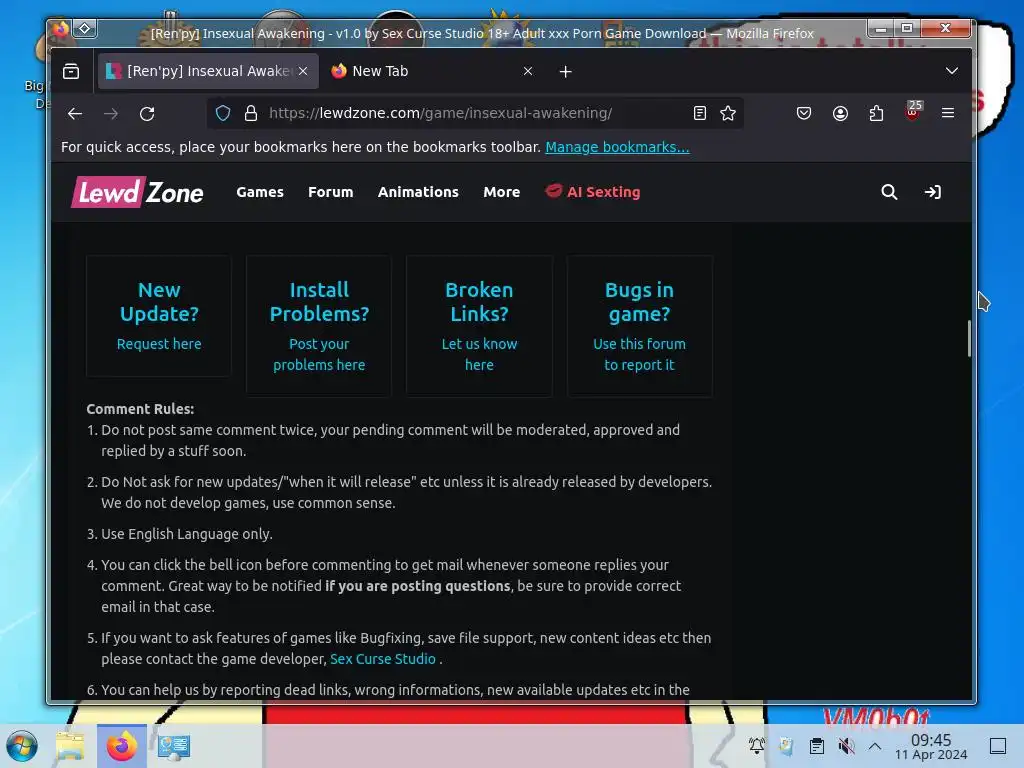1024x768 pixels.
Task: Click the tracking protection shield icon
Action: click(x=223, y=114)
